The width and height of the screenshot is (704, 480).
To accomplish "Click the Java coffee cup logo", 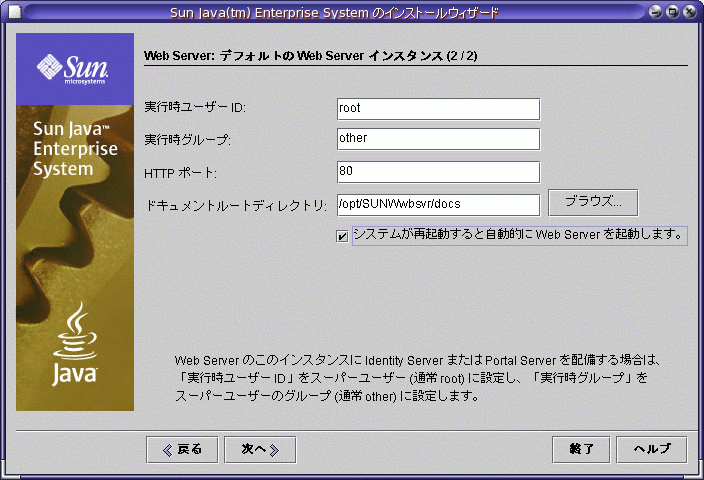I will pyautogui.click(x=75, y=344).
